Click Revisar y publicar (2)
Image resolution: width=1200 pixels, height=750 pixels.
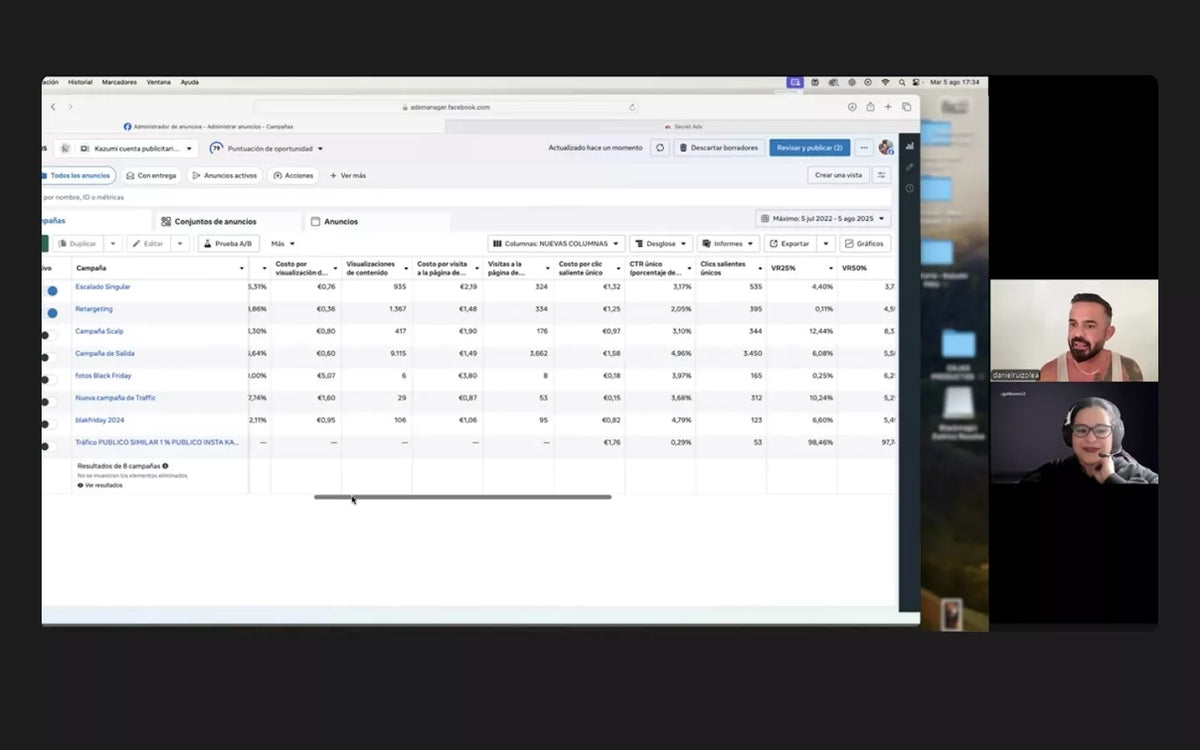809,148
